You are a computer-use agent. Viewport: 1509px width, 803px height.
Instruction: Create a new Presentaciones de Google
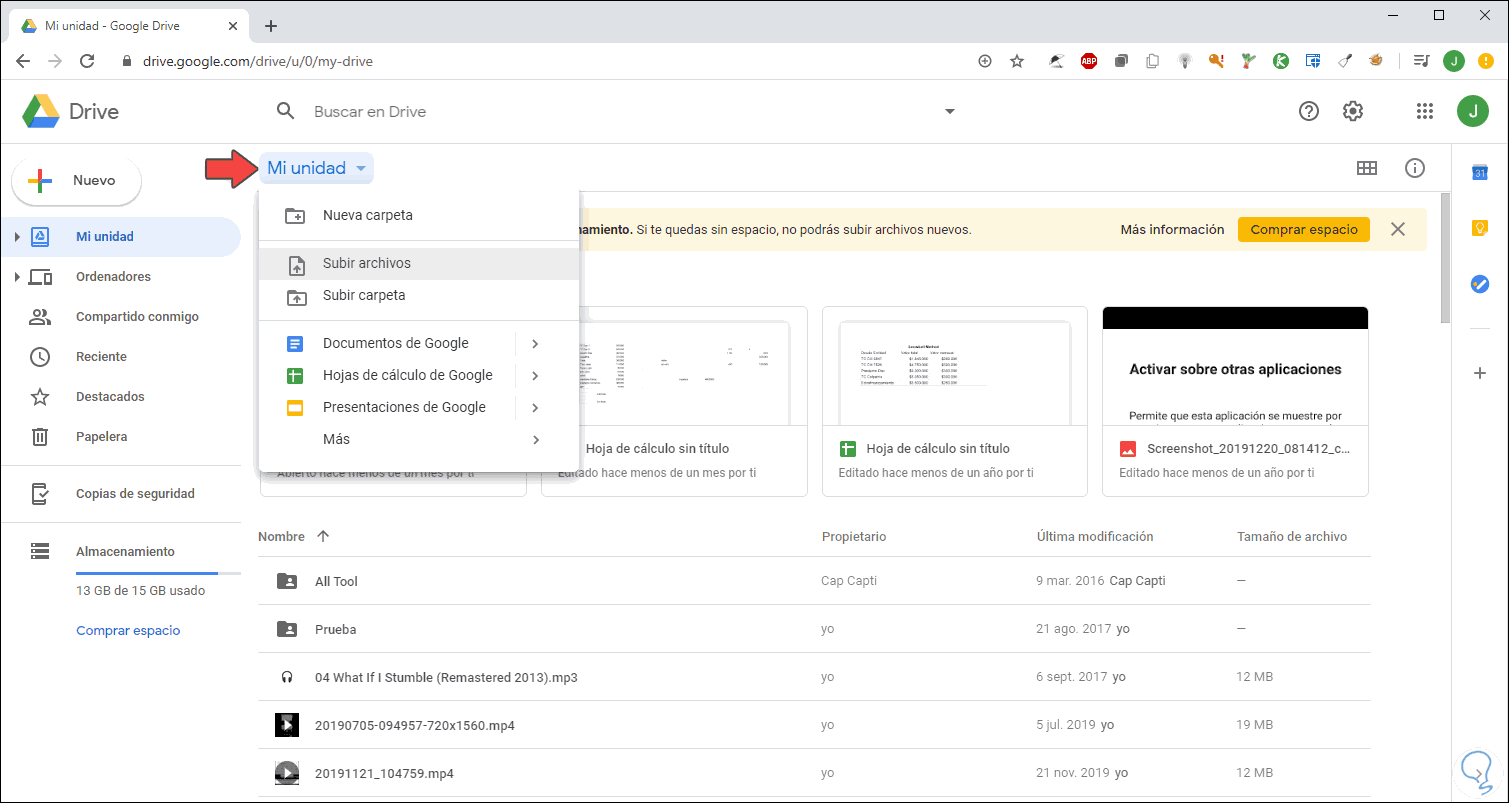tap(387, 407)
